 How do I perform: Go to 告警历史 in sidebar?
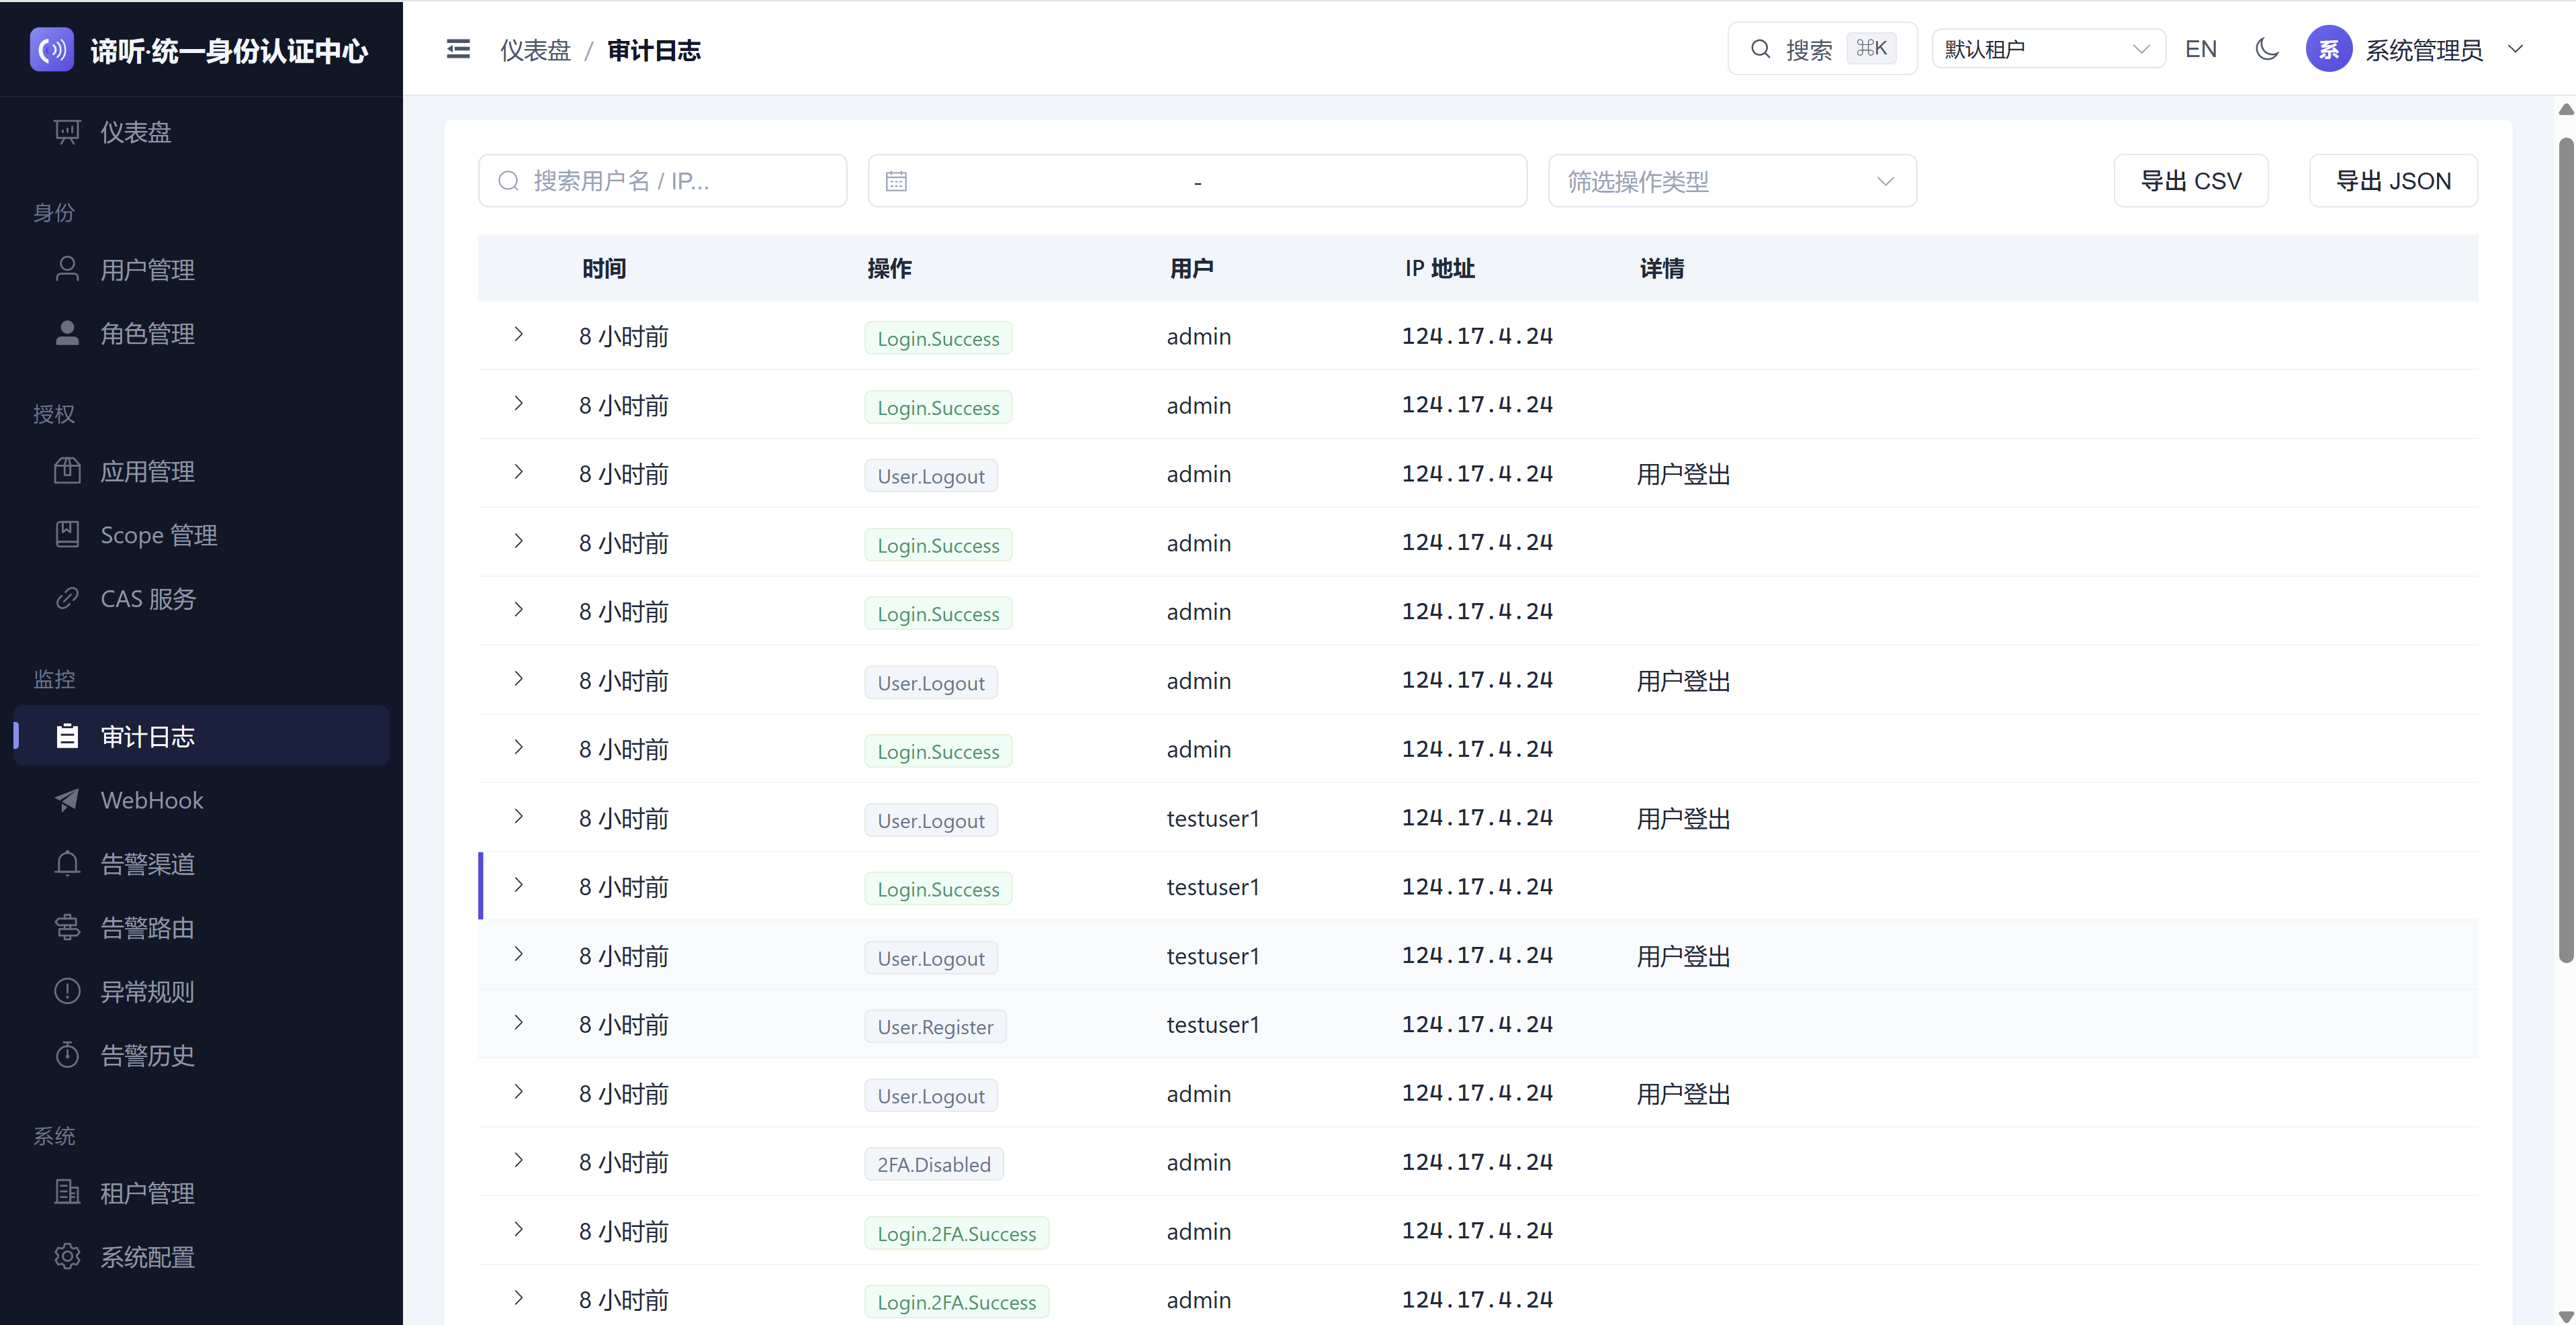(147, 1055)
